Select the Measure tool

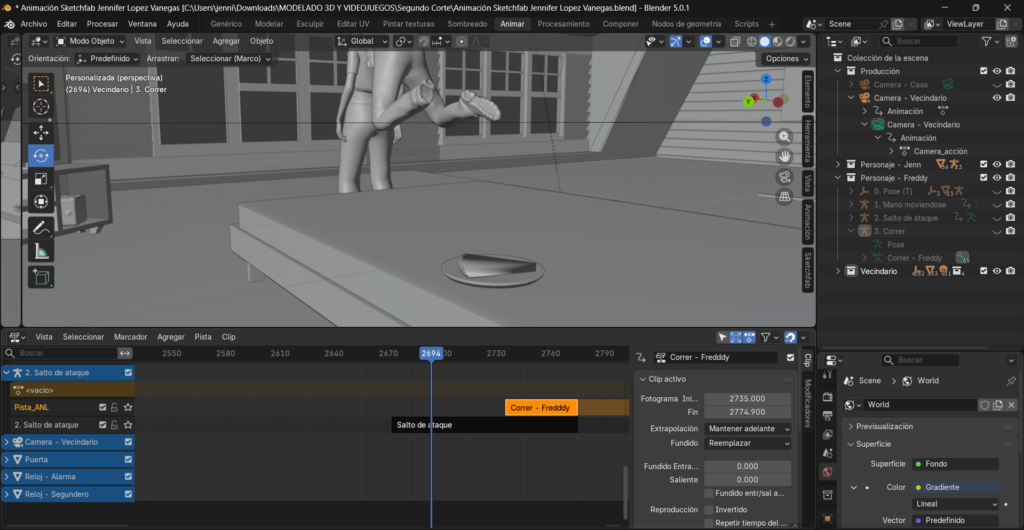[x=41, y=251]
